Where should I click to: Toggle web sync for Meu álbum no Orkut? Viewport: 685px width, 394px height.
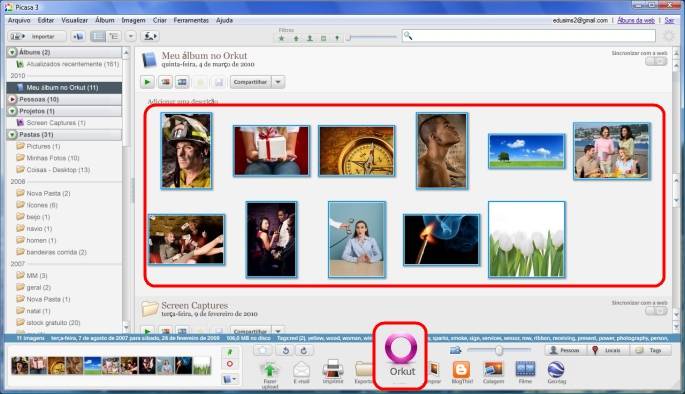point(656,62)
